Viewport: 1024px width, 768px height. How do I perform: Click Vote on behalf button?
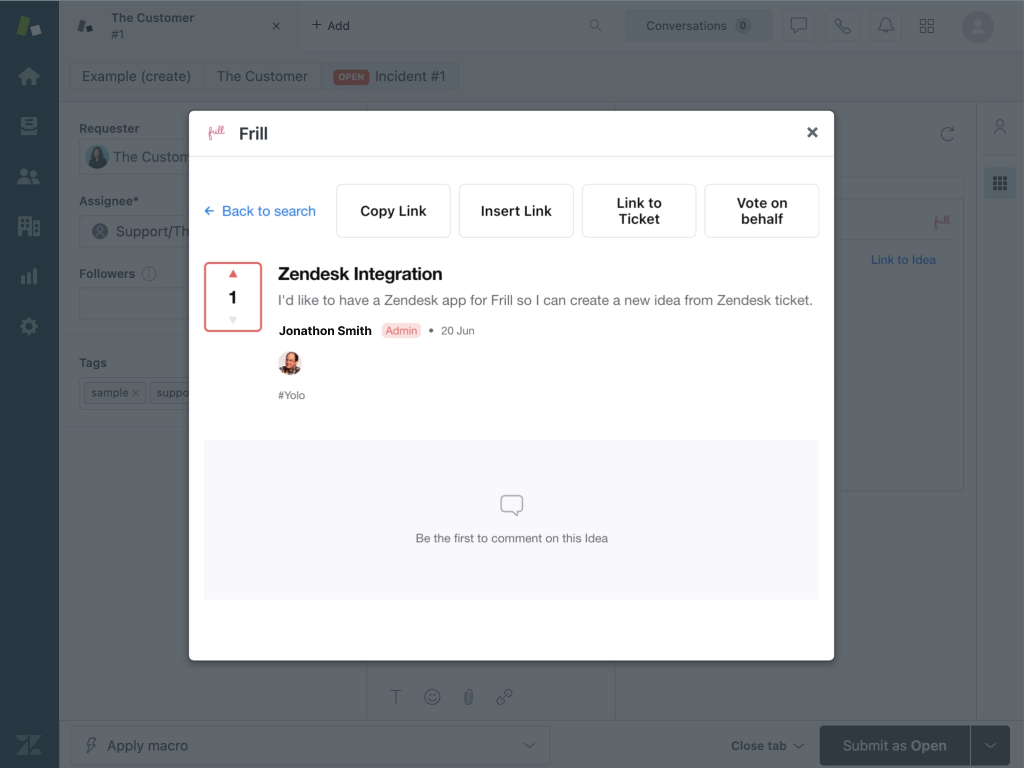pyautogui.click(x=761, y=211)
